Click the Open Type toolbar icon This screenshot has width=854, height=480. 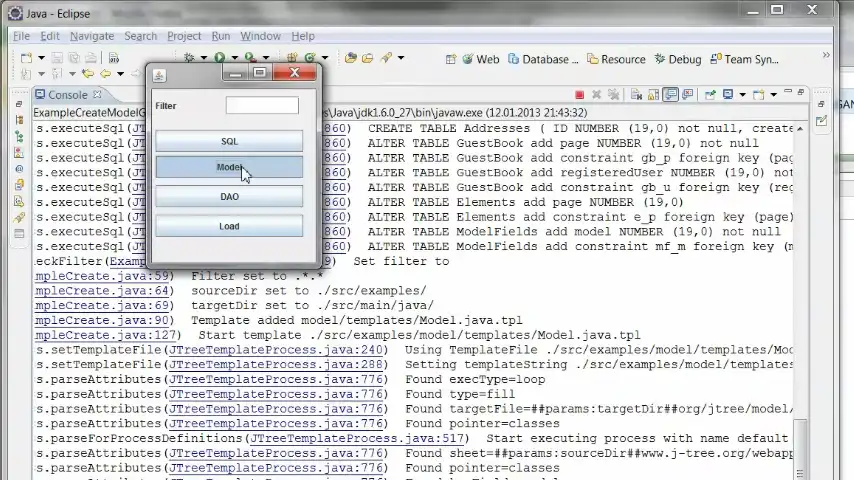coord(351,57)
